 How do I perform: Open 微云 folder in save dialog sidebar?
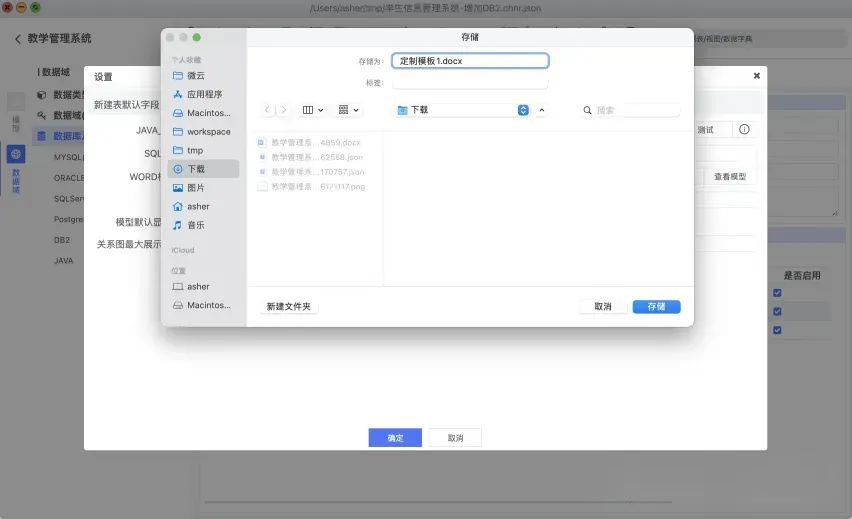195,76
